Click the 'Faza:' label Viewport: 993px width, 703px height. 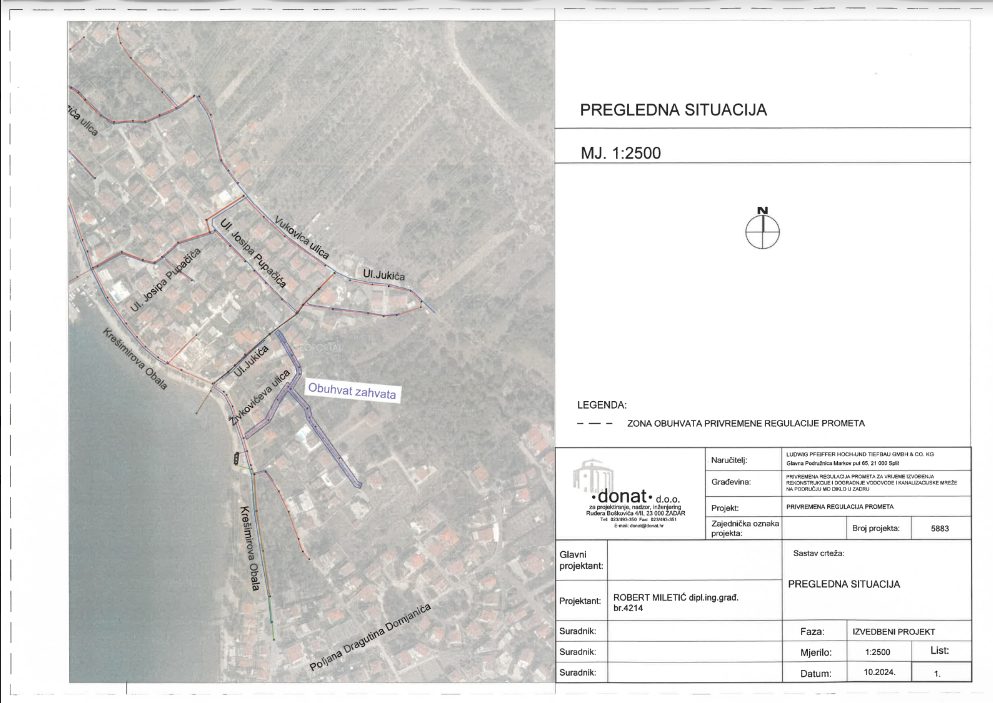point(812,631)
